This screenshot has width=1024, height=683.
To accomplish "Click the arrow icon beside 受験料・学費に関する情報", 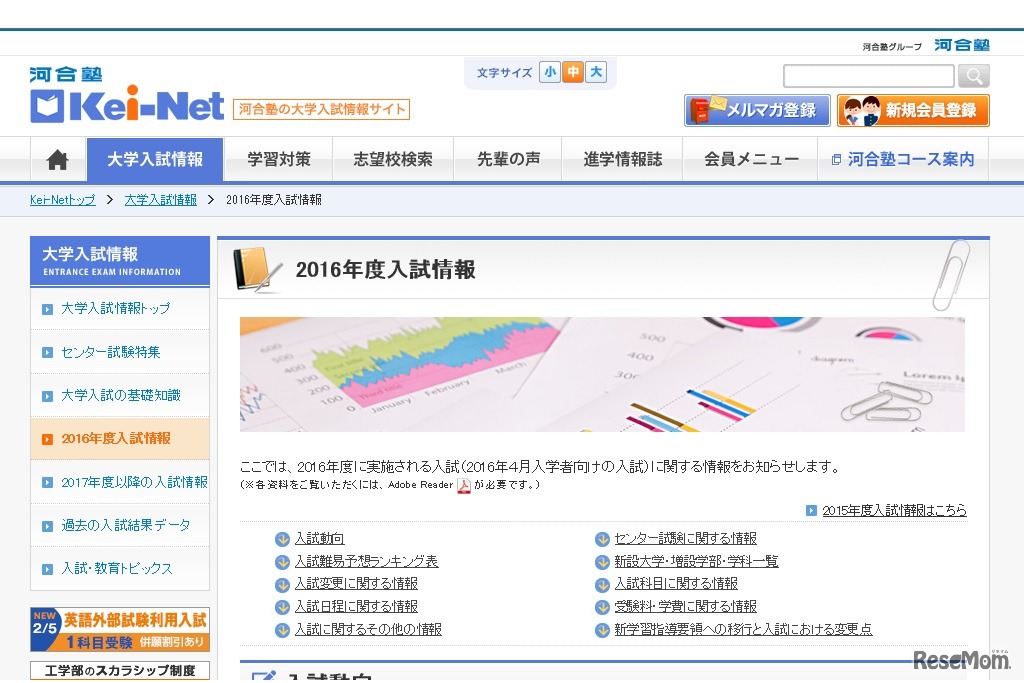I will (602, 607).
